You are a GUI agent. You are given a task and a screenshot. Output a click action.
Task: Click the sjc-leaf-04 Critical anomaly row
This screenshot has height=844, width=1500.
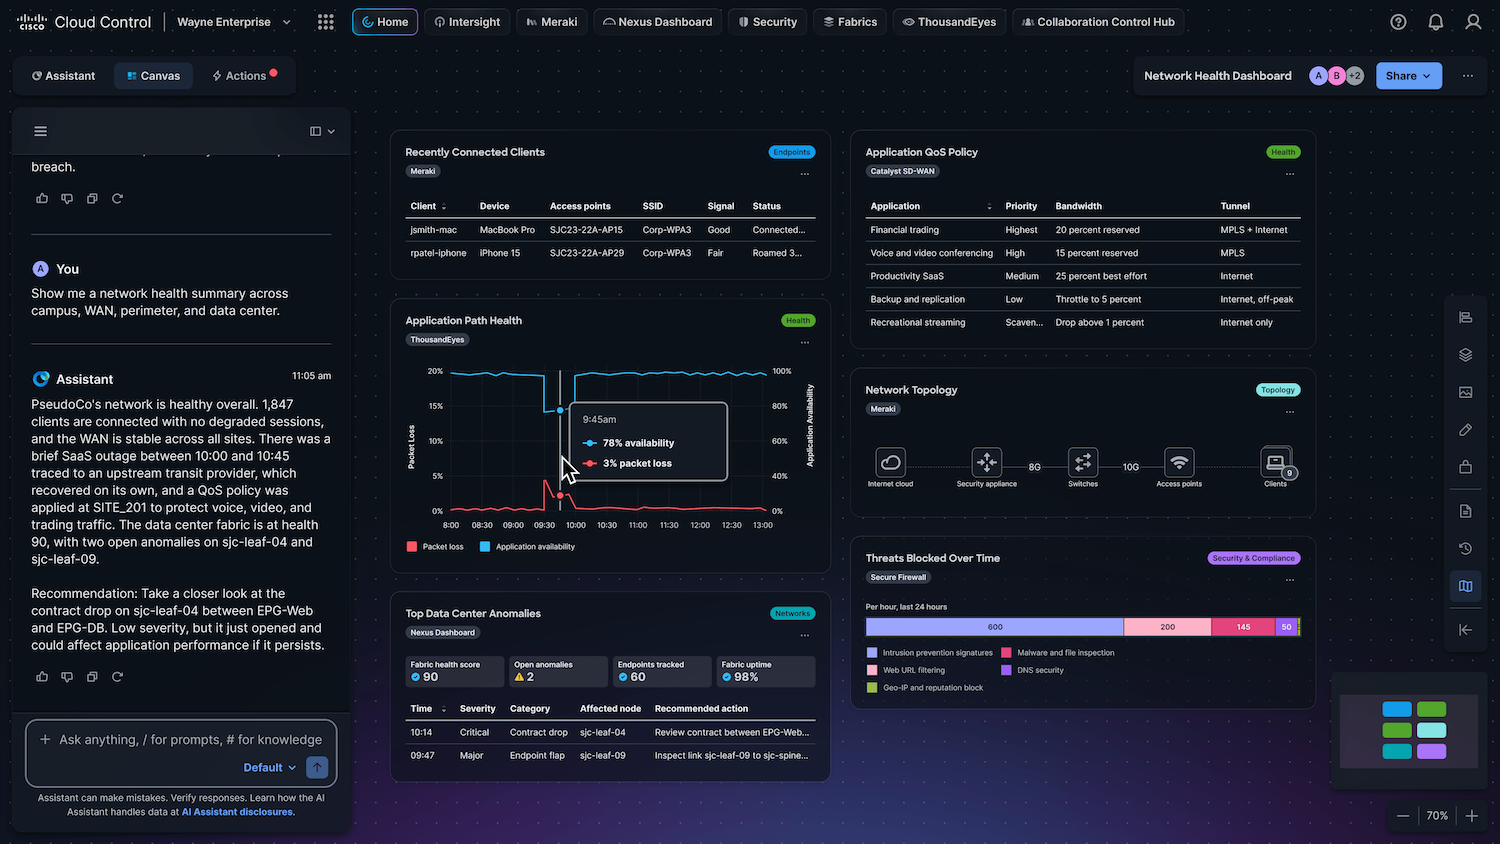(x=610, y=733)
